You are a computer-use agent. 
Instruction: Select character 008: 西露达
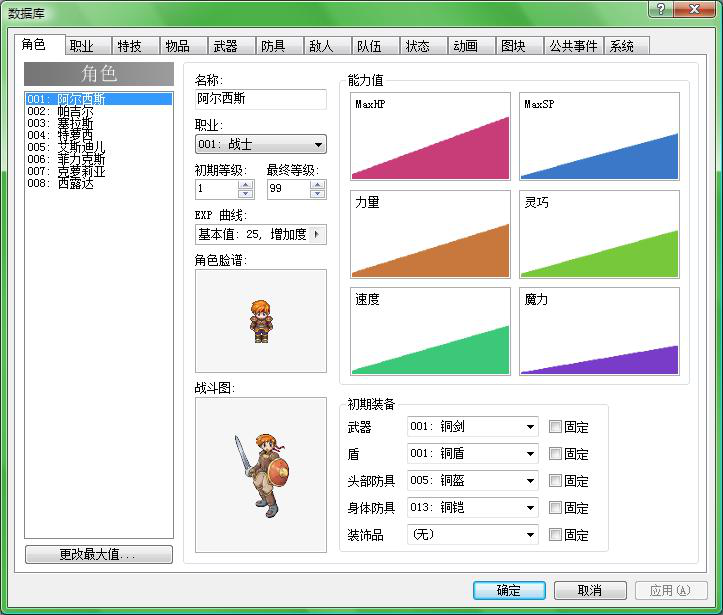pyautogui.click(x=99, y=183)
